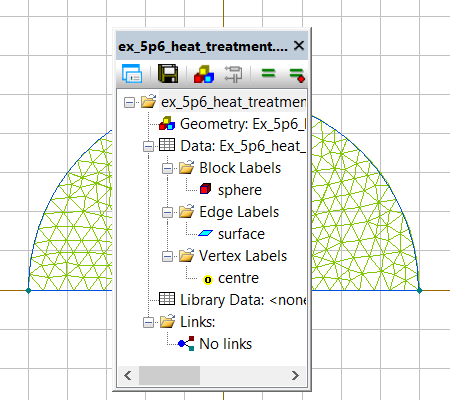Click the open folder icon beside Links
450x400 pixels.
coord(168,321)
